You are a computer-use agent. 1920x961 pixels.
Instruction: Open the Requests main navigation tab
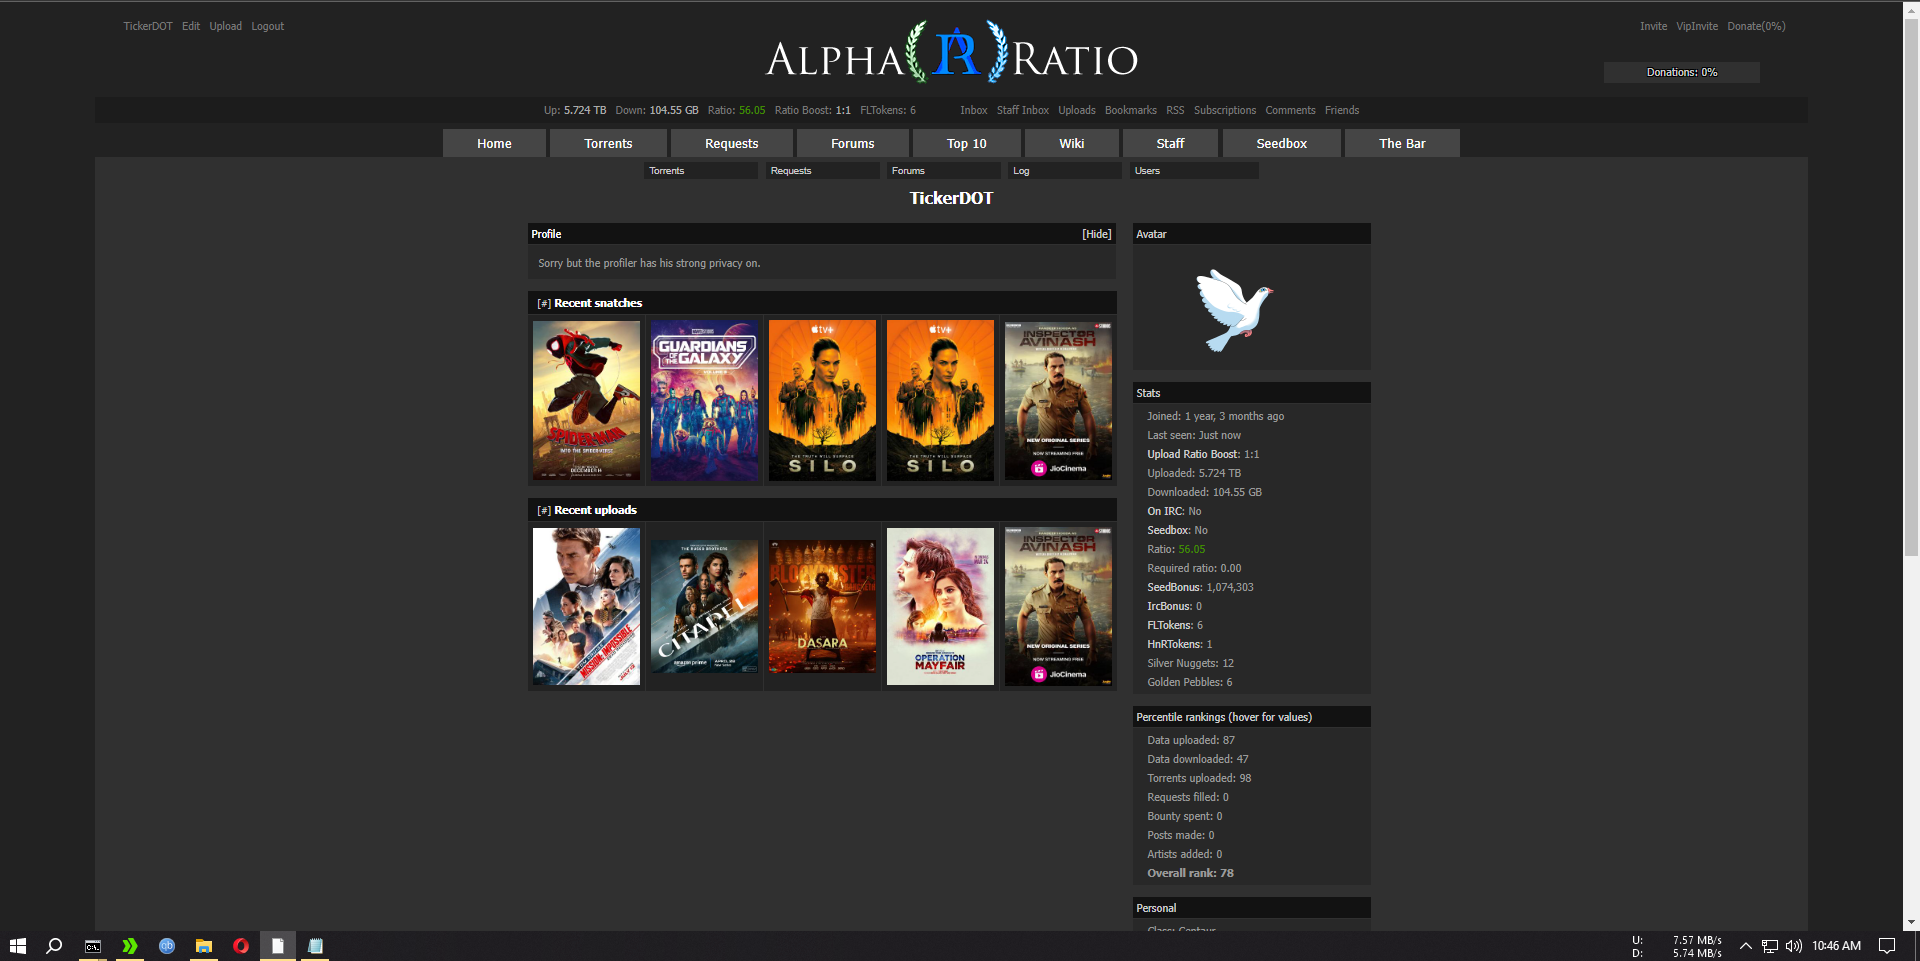(731, 143)
